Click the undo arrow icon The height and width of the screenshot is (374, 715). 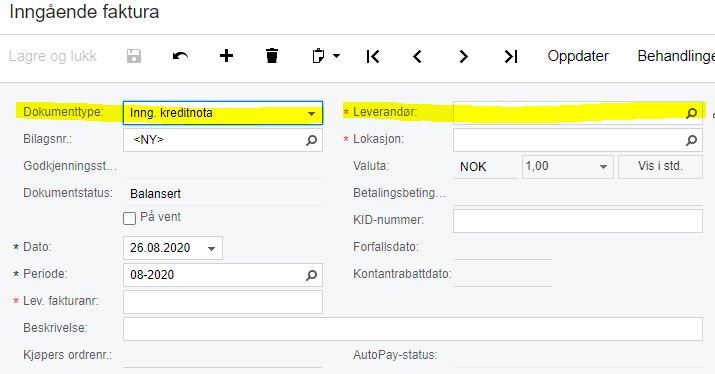pyautogui.click(x=180, y=56)
